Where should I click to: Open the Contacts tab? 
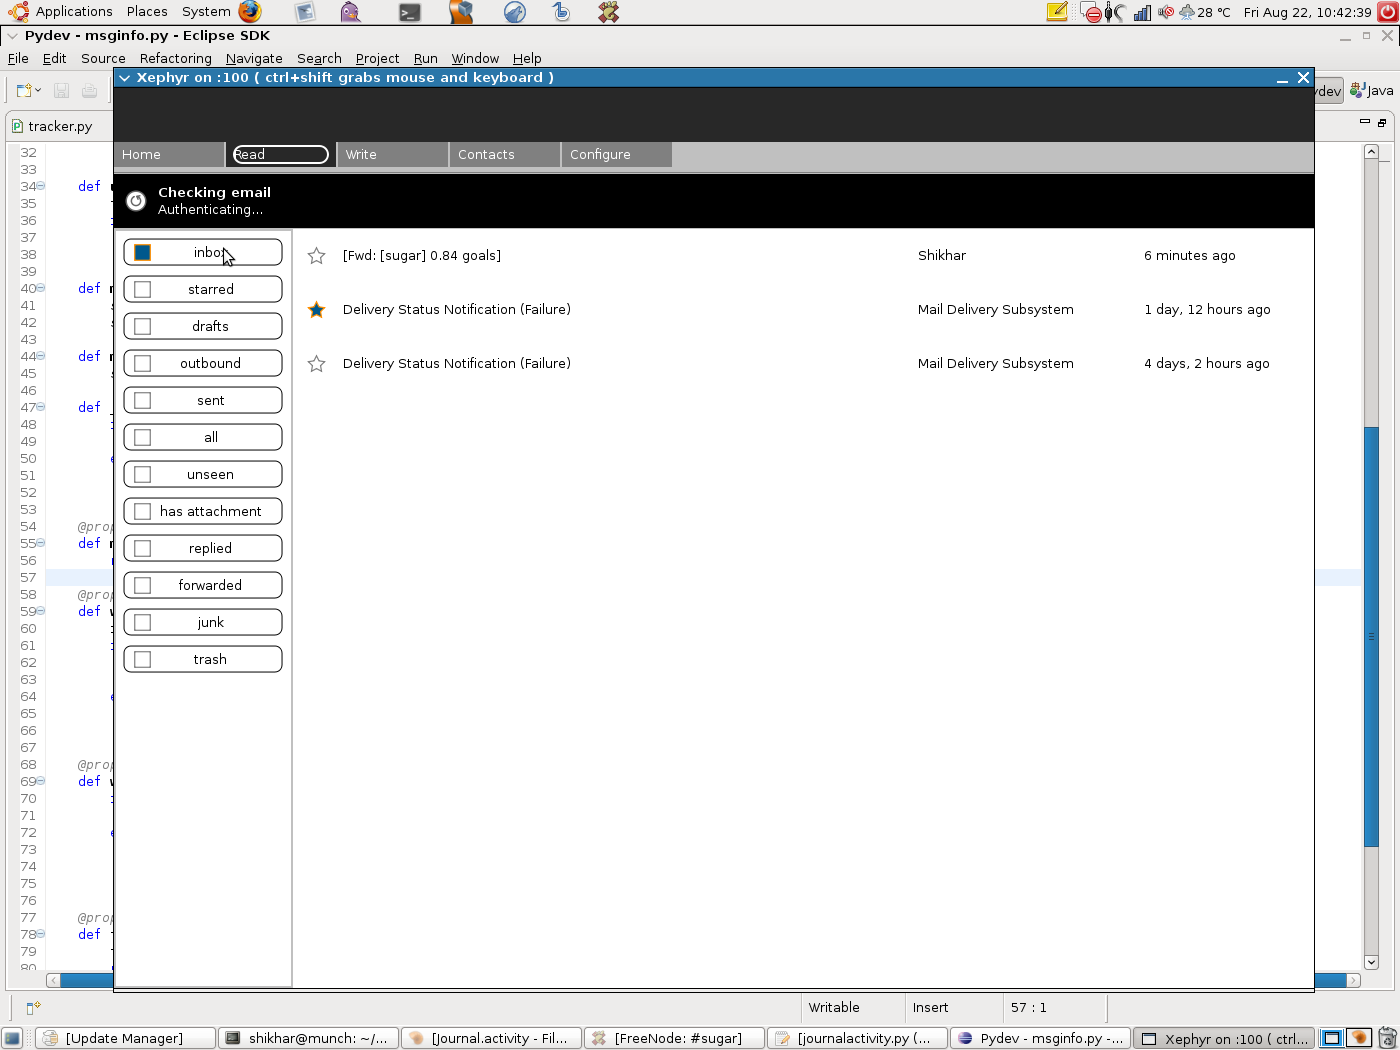coord(504,155)
